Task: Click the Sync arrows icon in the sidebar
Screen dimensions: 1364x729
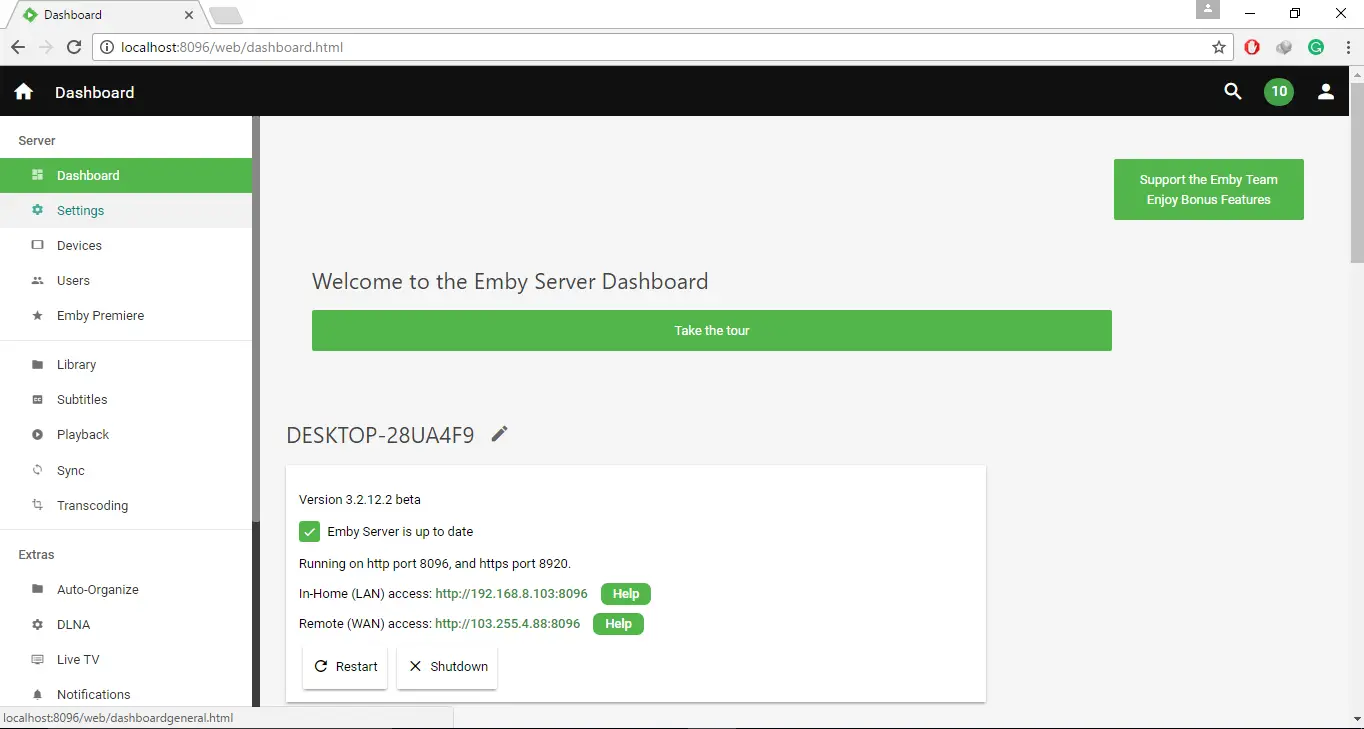Action: point(38,470)
